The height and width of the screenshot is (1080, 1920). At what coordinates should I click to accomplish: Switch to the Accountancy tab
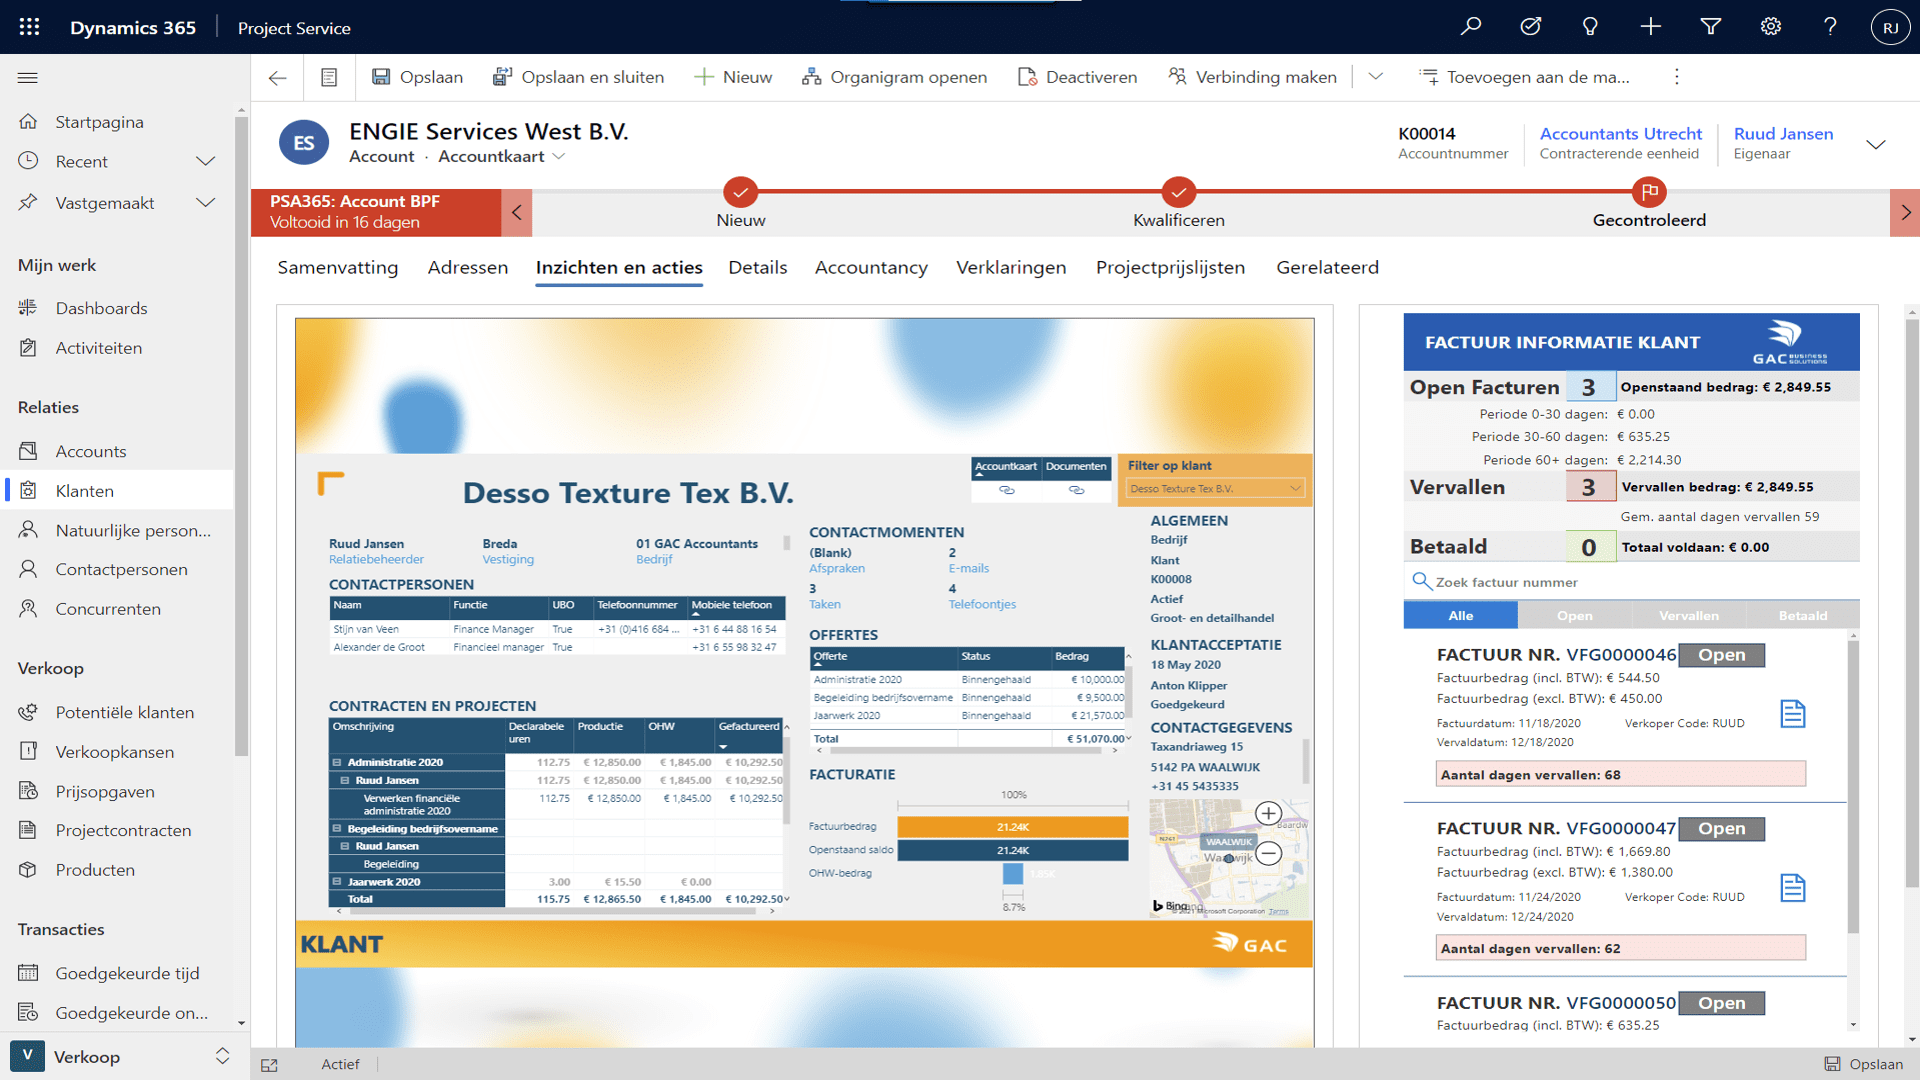tap(871, 268)
